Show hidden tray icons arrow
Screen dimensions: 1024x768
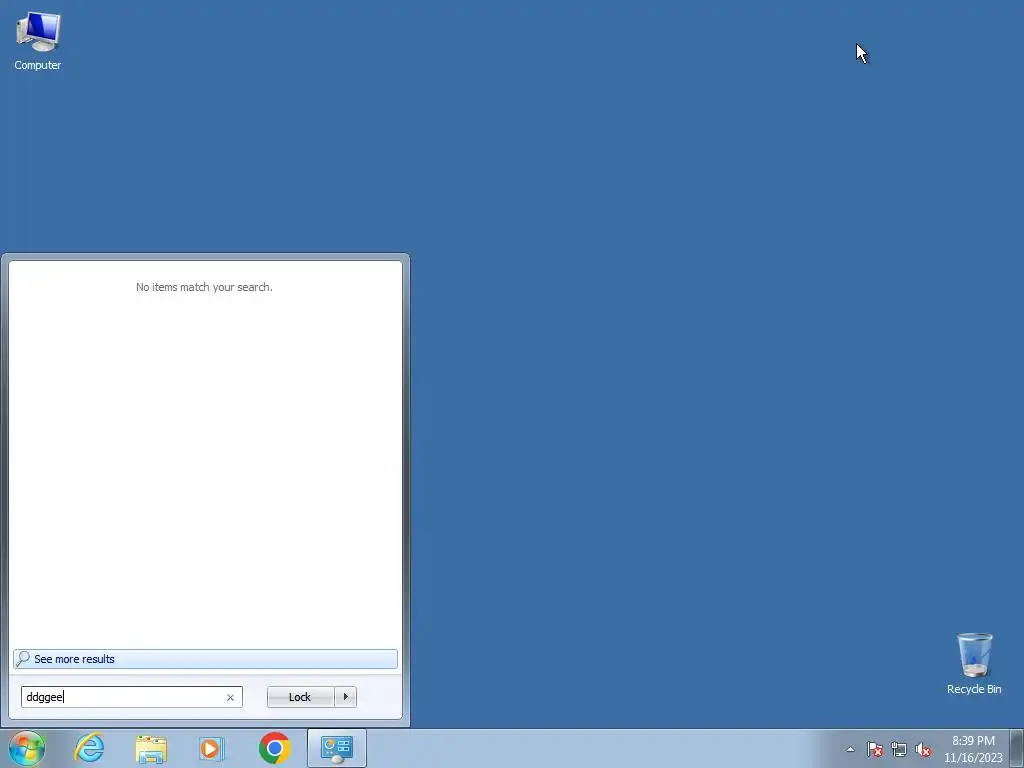tap(850, 749)
